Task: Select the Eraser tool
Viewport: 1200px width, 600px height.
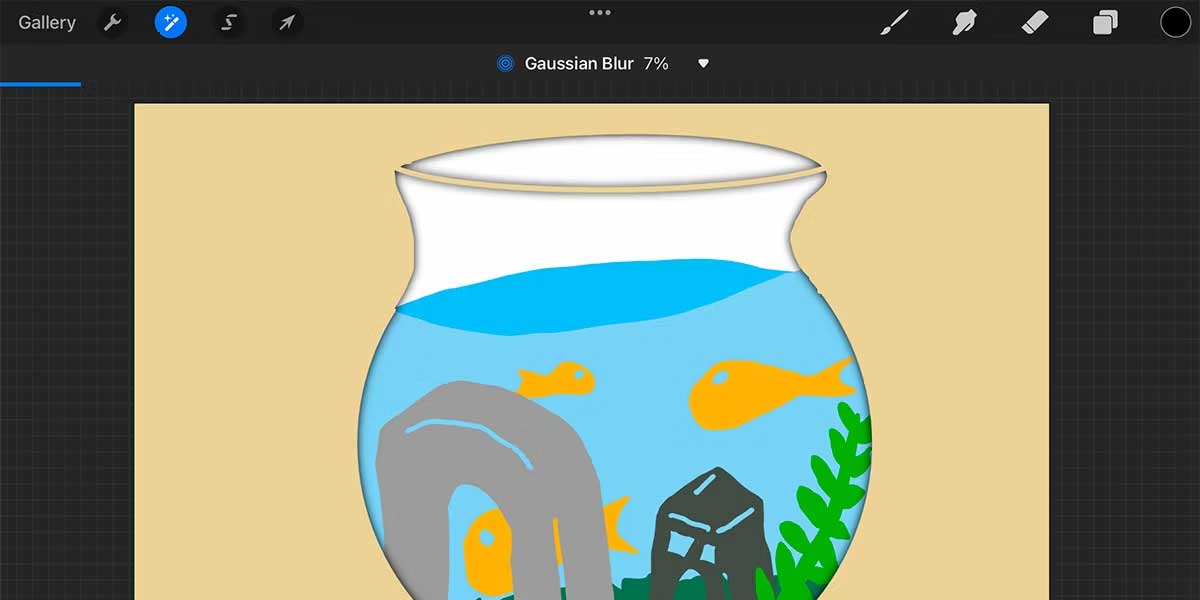Action: tap(1034, 21)
